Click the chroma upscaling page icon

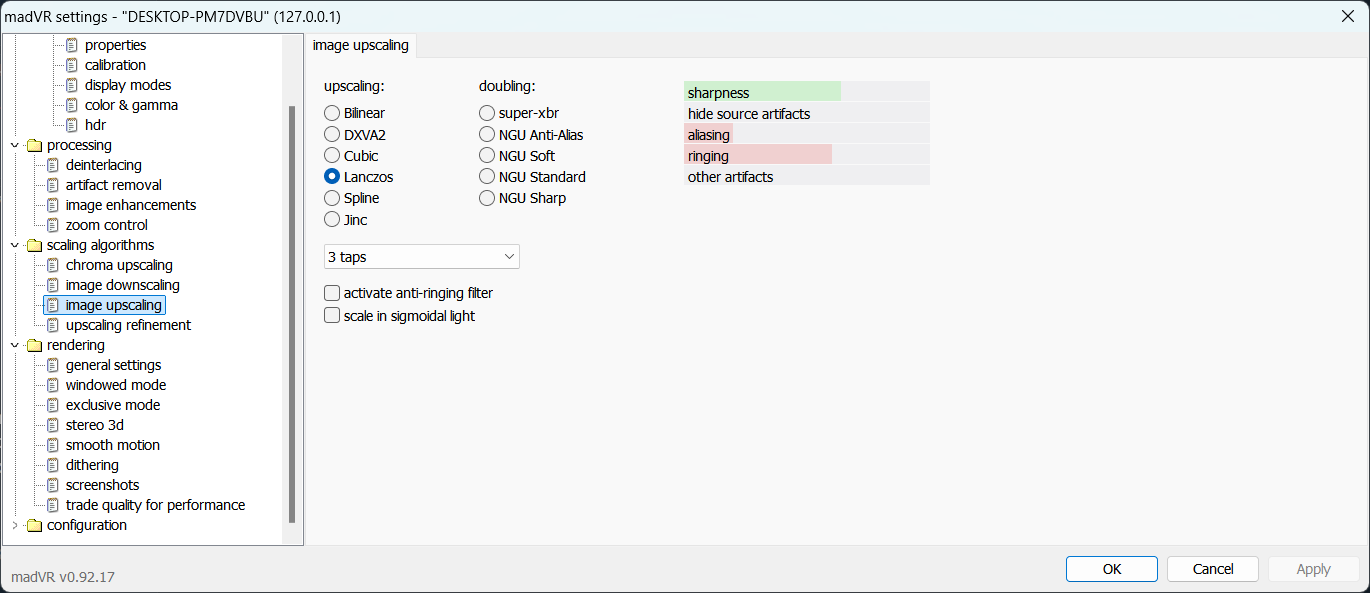tap(53, 265)
